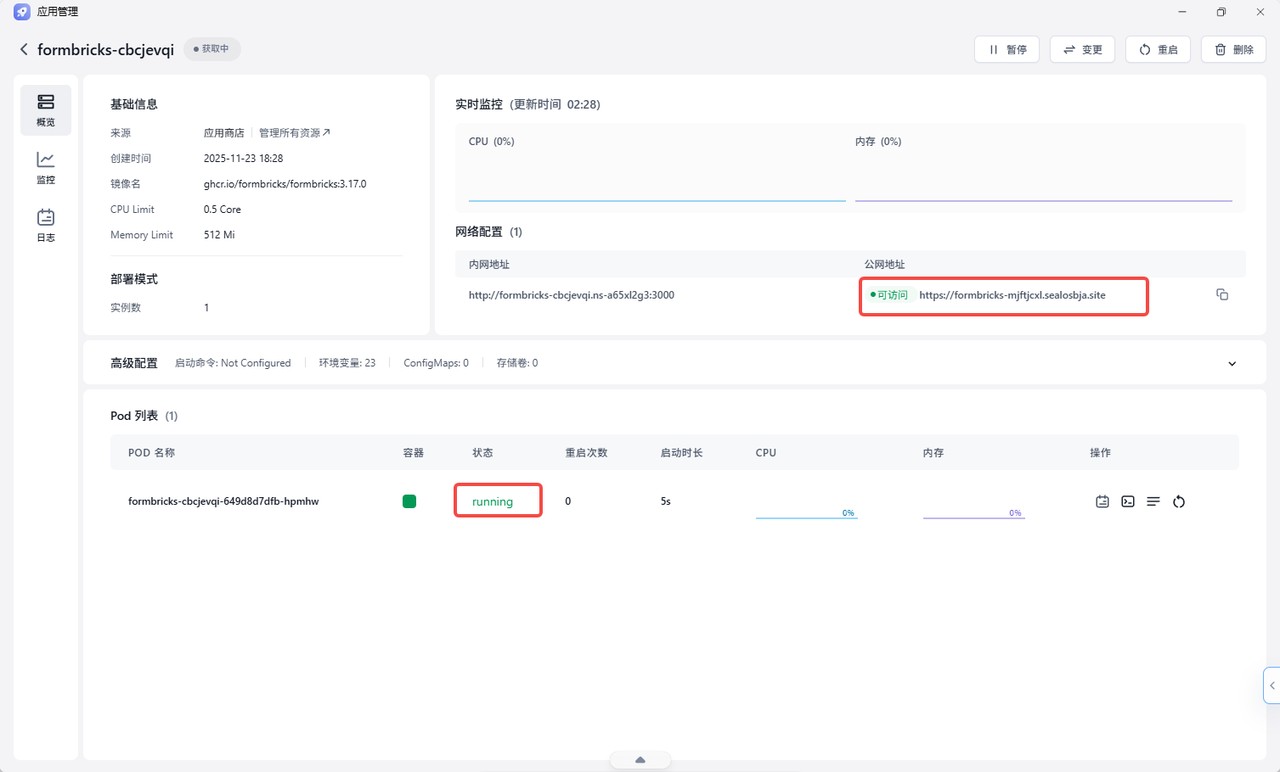Click the 可访问 accessible status tag
This screenshot has width=1280, height=772.
(889, 295)
